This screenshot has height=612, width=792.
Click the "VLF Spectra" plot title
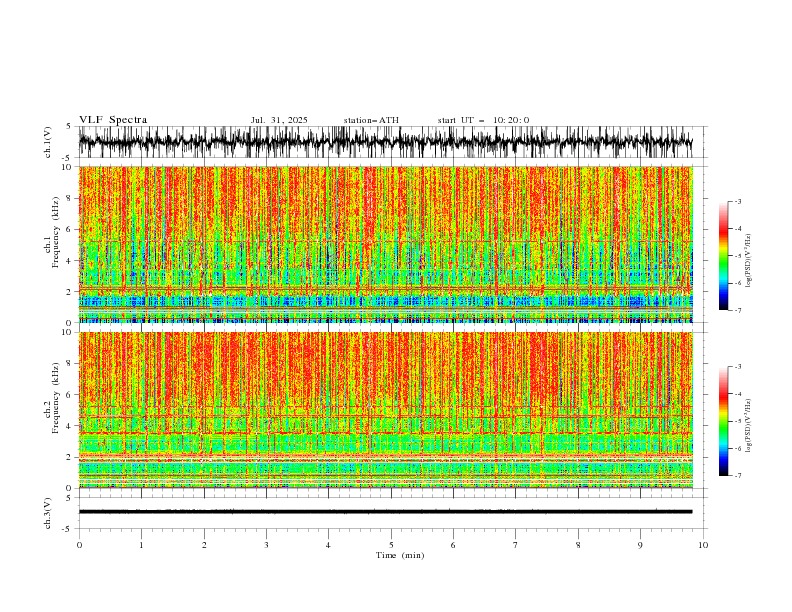pos(113,120)
